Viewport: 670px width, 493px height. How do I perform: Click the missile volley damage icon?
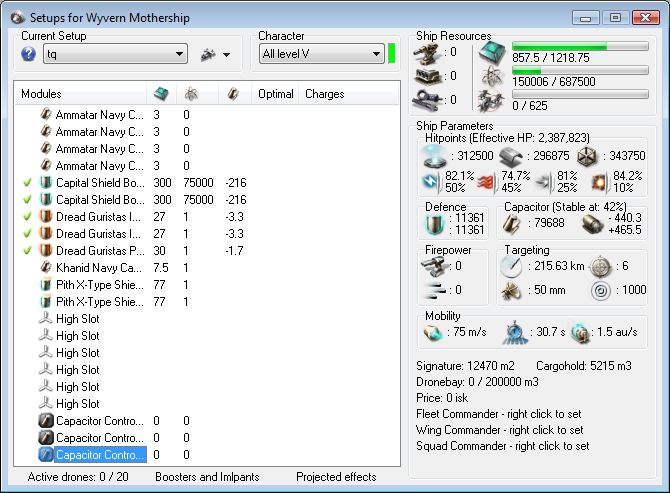click(x=435, y=291)
